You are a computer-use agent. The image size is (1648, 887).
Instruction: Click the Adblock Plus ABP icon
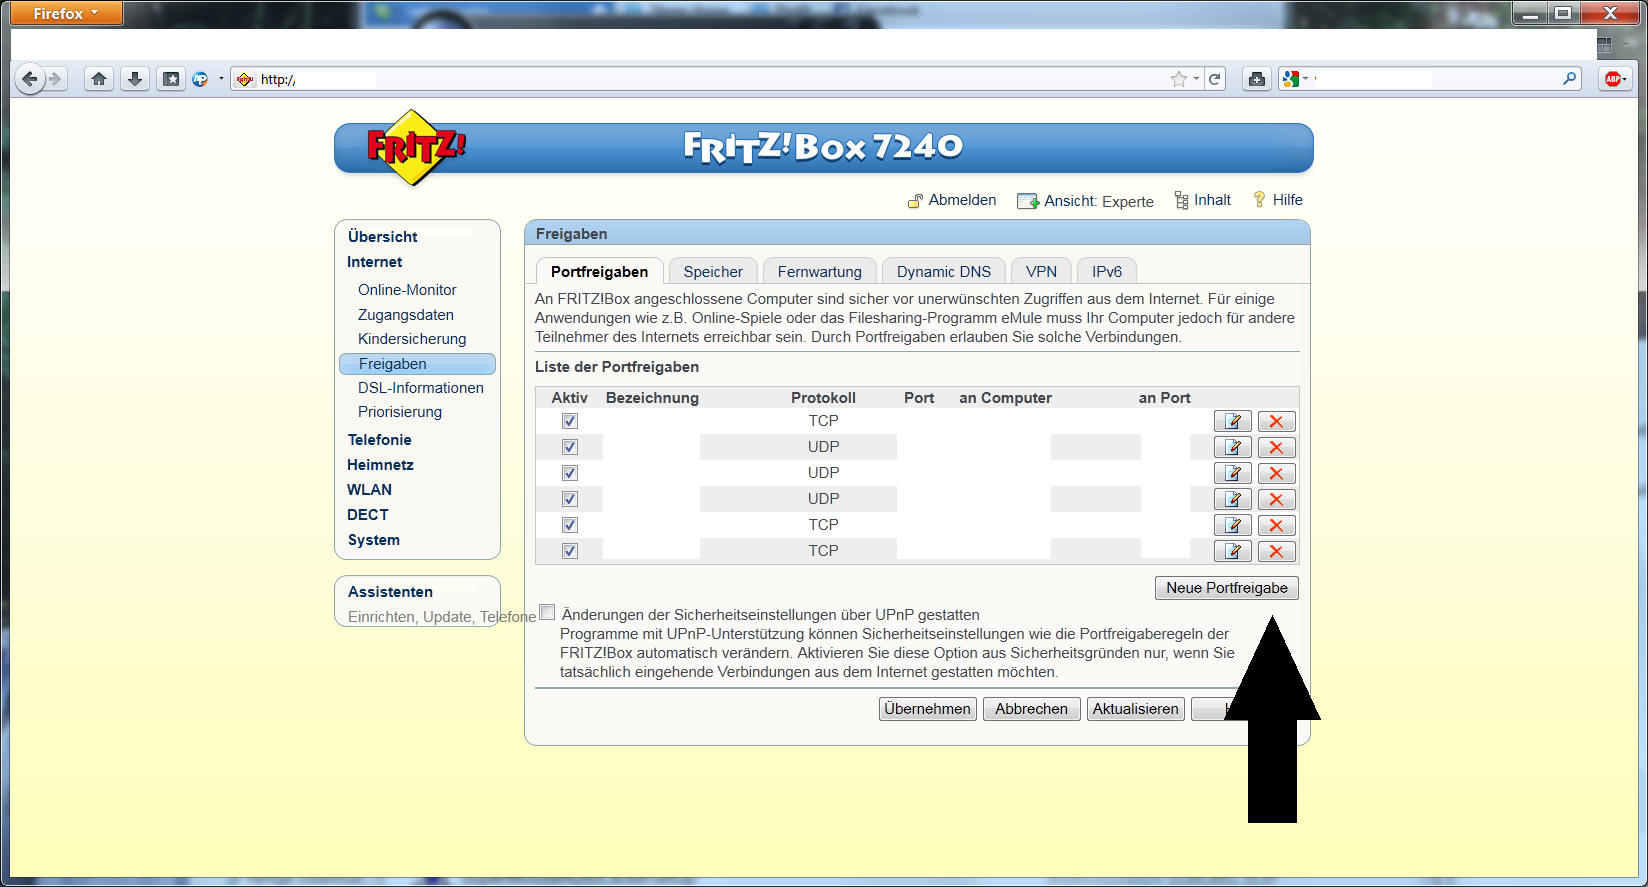[1612, 79]
